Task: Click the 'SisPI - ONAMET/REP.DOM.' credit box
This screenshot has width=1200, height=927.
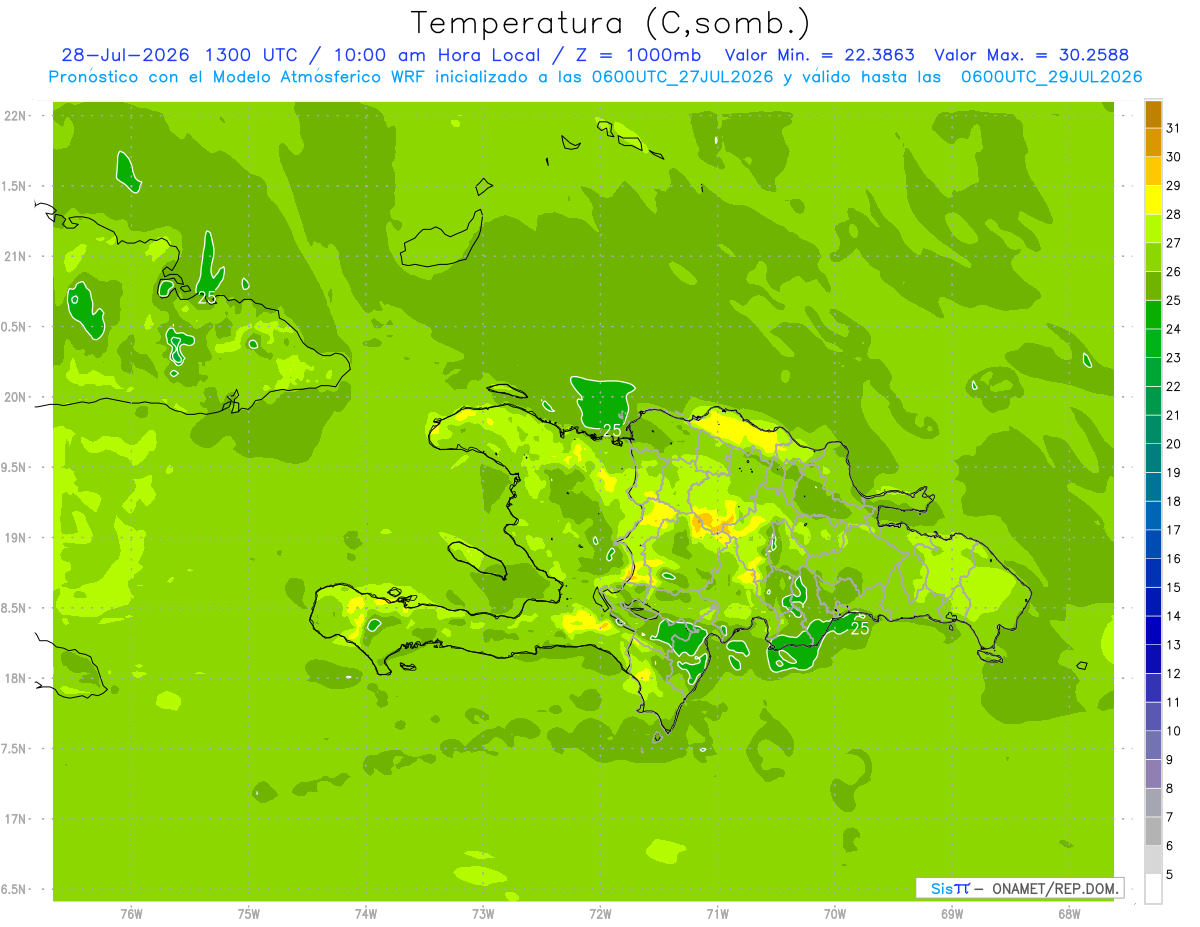Action: (1019, 888)
